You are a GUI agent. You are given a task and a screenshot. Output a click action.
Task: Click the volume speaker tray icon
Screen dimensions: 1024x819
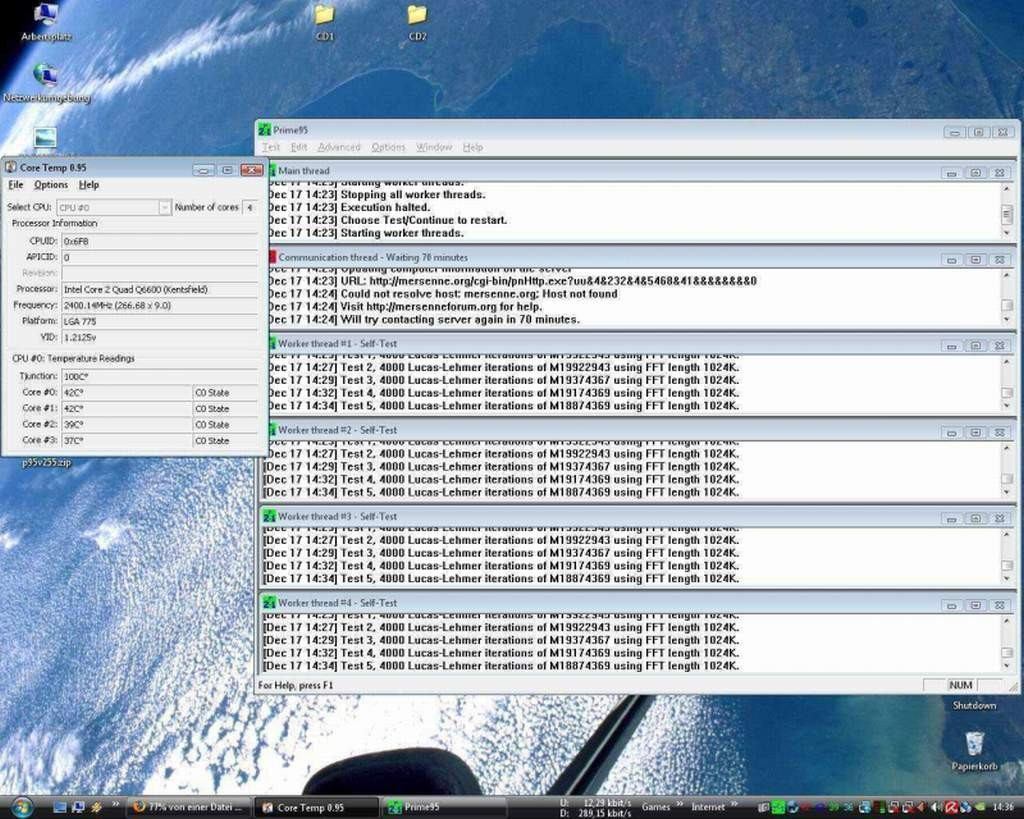pos(935,807)
